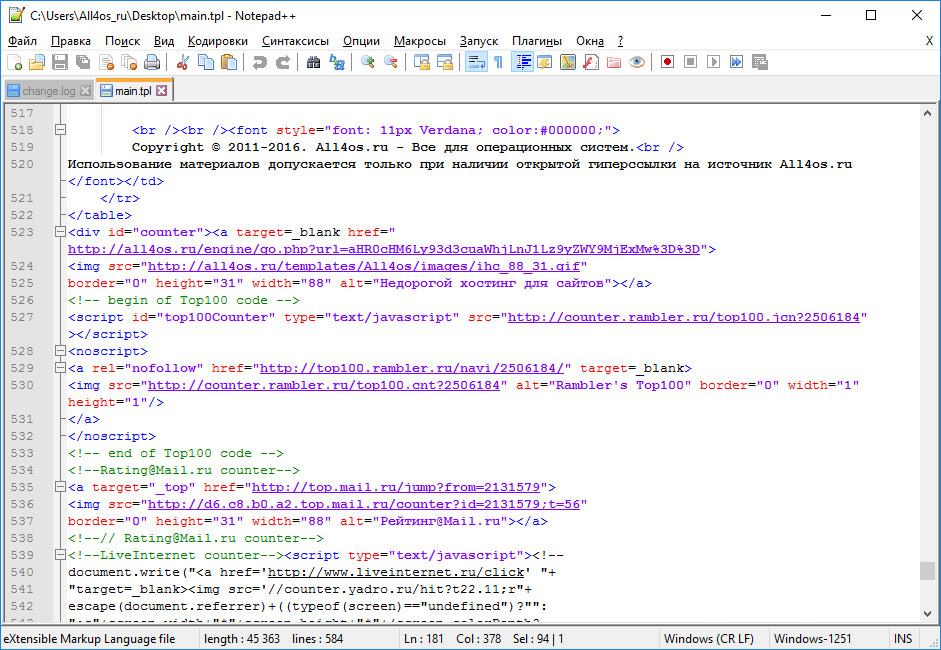Viewport: 941px width, 650px height.
Task: Toggle synchronized vertical scrolling
Action: click(x=422, y=62)
